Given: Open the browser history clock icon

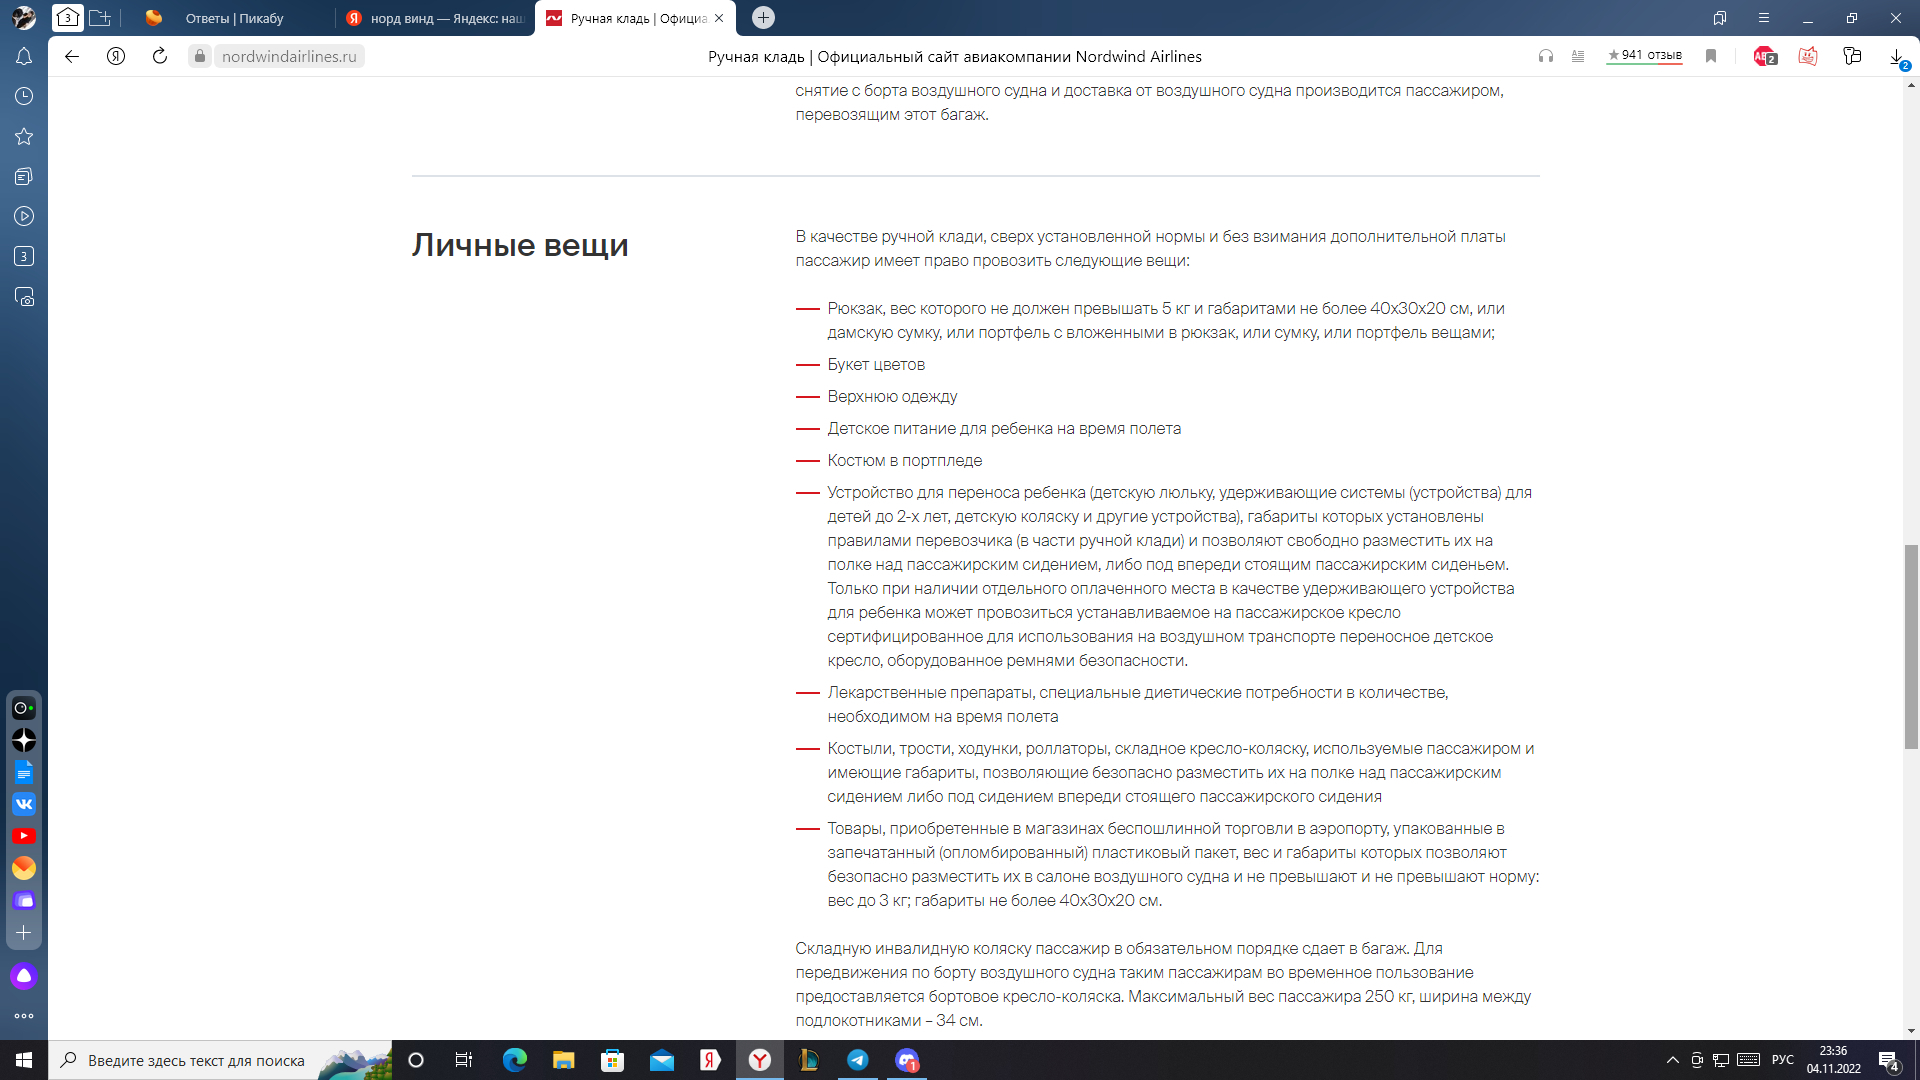Looking at the screenshot, I should 24,96.
